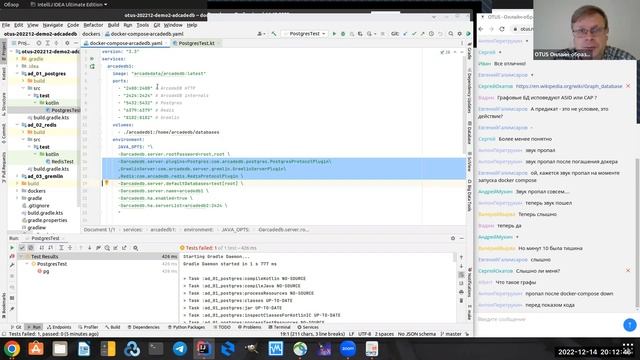Click the build hammer icon in toolbar
The image size is (640, 360).
coord(274,34)
